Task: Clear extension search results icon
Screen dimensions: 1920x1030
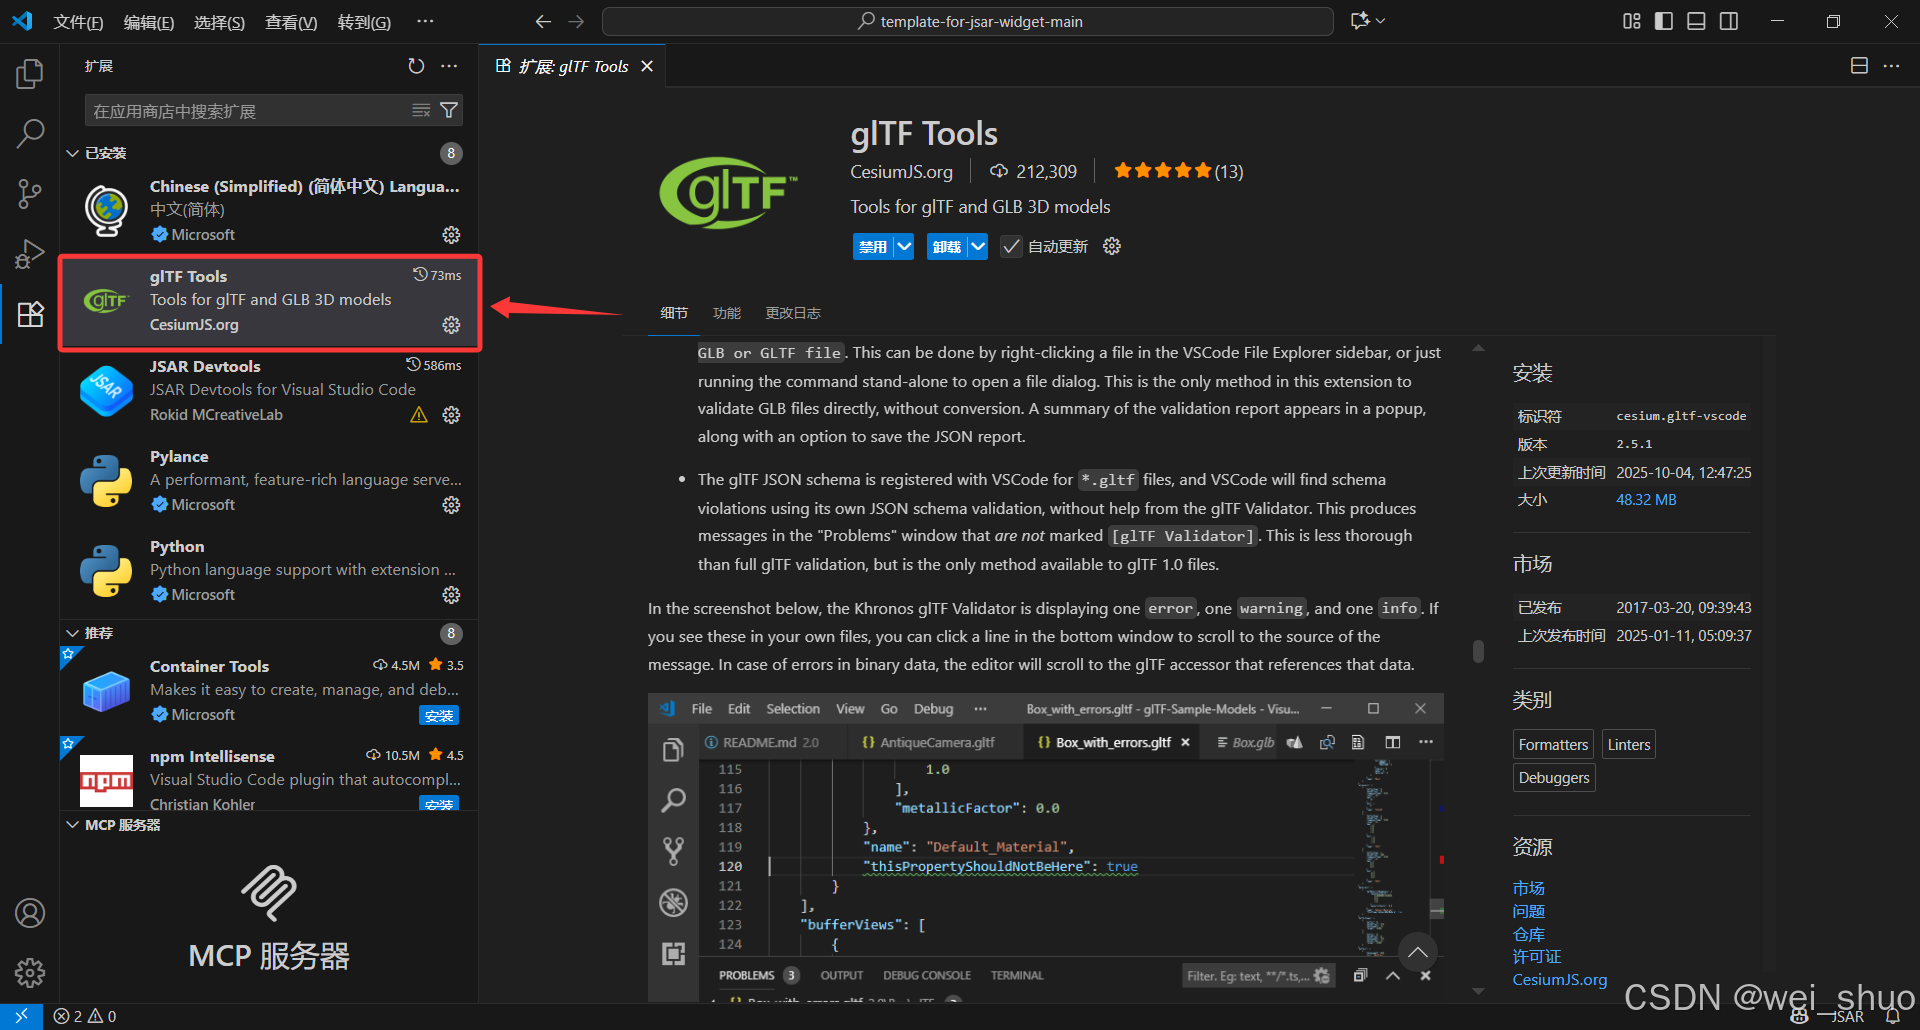Action: pyautogui.click(x=421, y=110)
